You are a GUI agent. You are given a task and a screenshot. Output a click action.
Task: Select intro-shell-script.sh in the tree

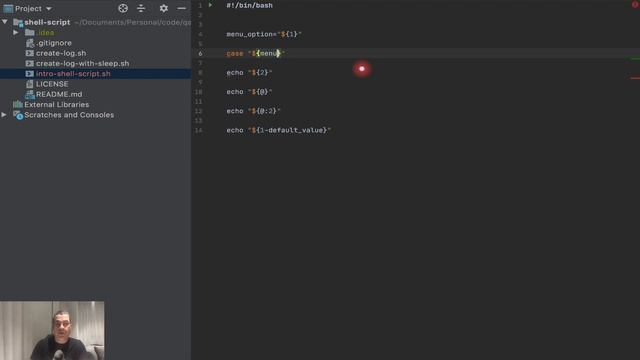coord(73,74)
